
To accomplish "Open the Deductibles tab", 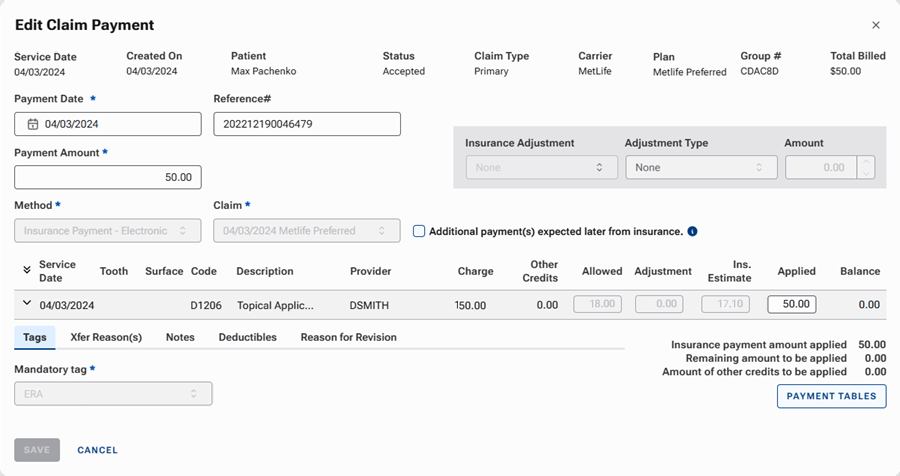I will pyautogui.click(x=247, y=337).
